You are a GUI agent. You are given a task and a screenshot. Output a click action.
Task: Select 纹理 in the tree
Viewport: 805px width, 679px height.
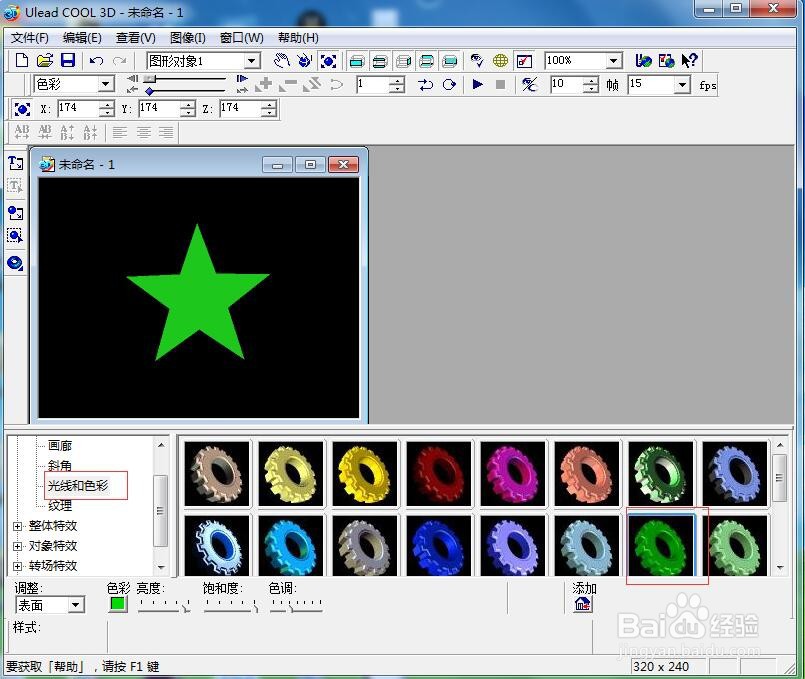pos(60,506)
